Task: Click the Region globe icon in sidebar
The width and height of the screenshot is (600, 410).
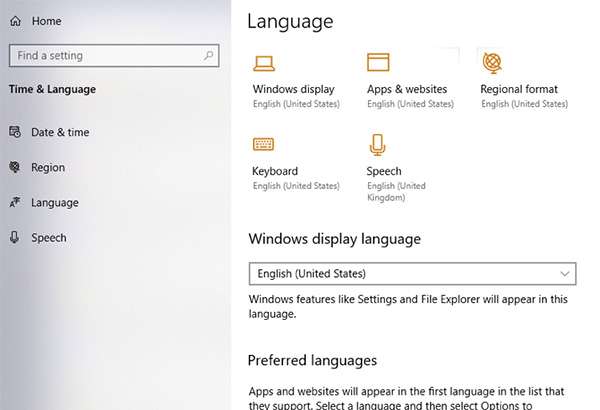Action: pos(15,167)
